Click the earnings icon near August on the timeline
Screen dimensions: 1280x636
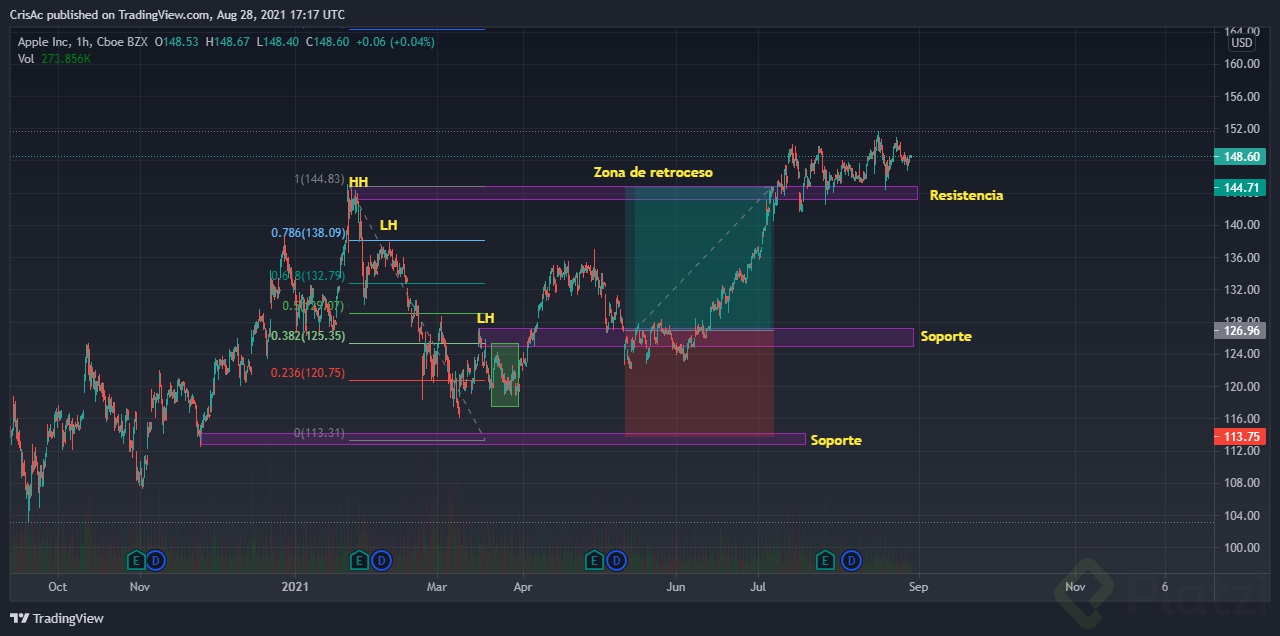pos(825,561)
